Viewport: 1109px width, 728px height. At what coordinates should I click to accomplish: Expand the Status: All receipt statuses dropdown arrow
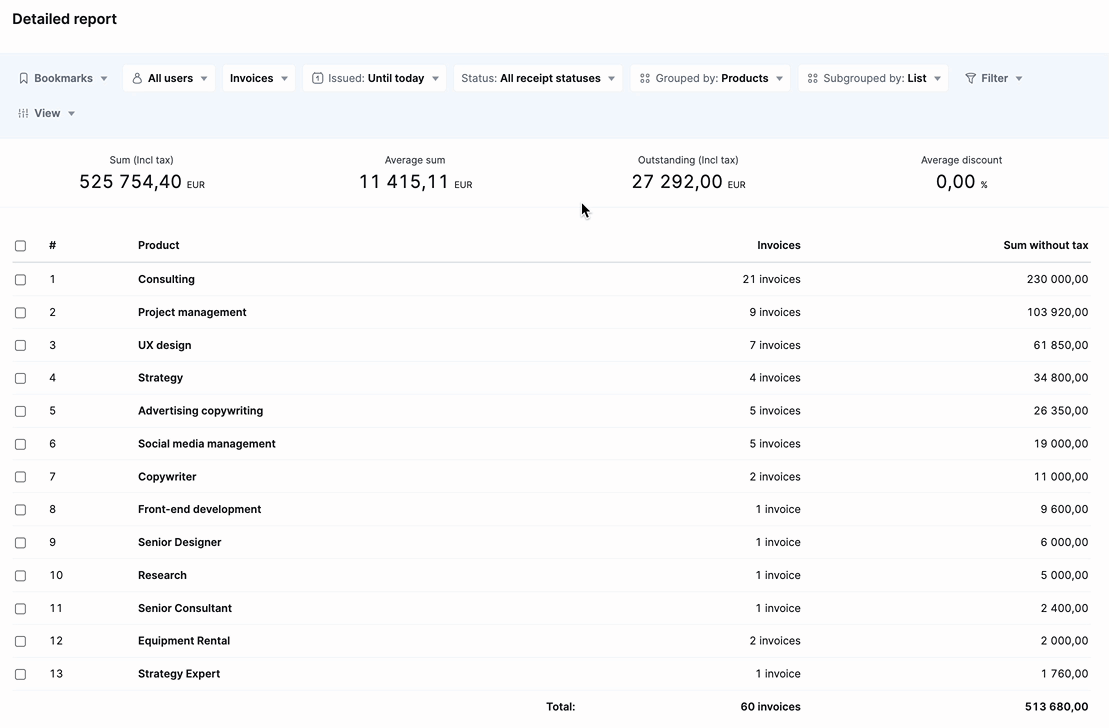coord(612,79)
